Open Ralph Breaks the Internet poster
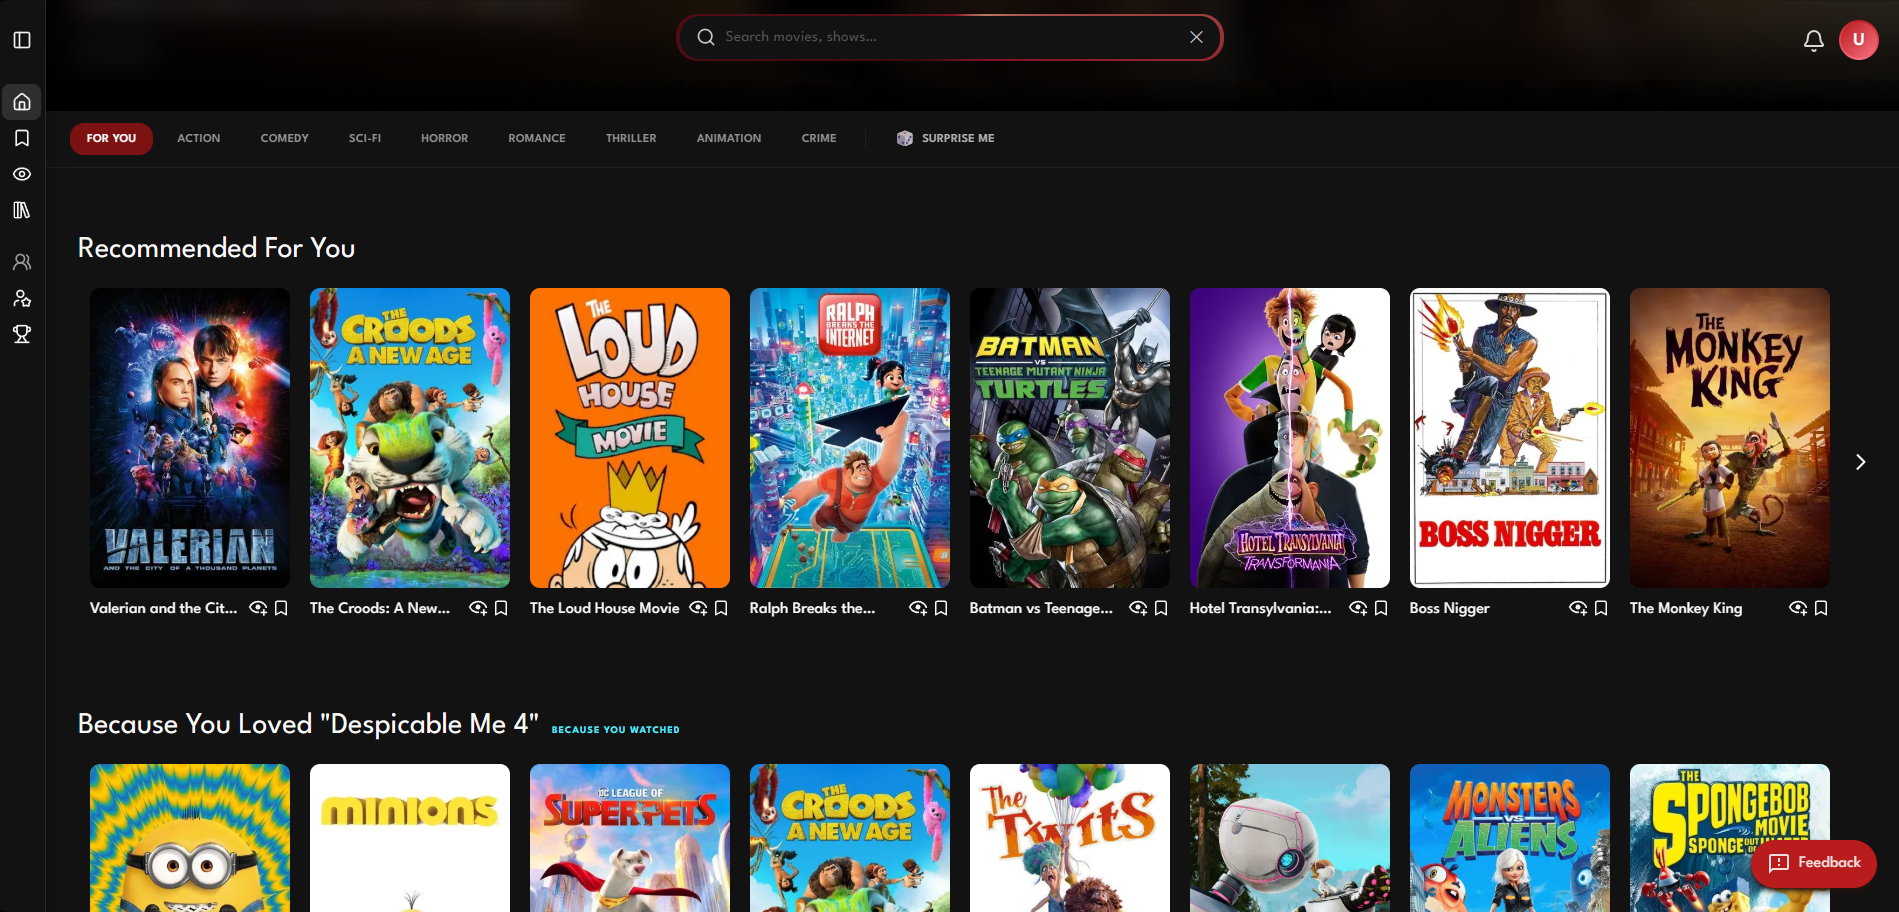 (x=850, y=438)
